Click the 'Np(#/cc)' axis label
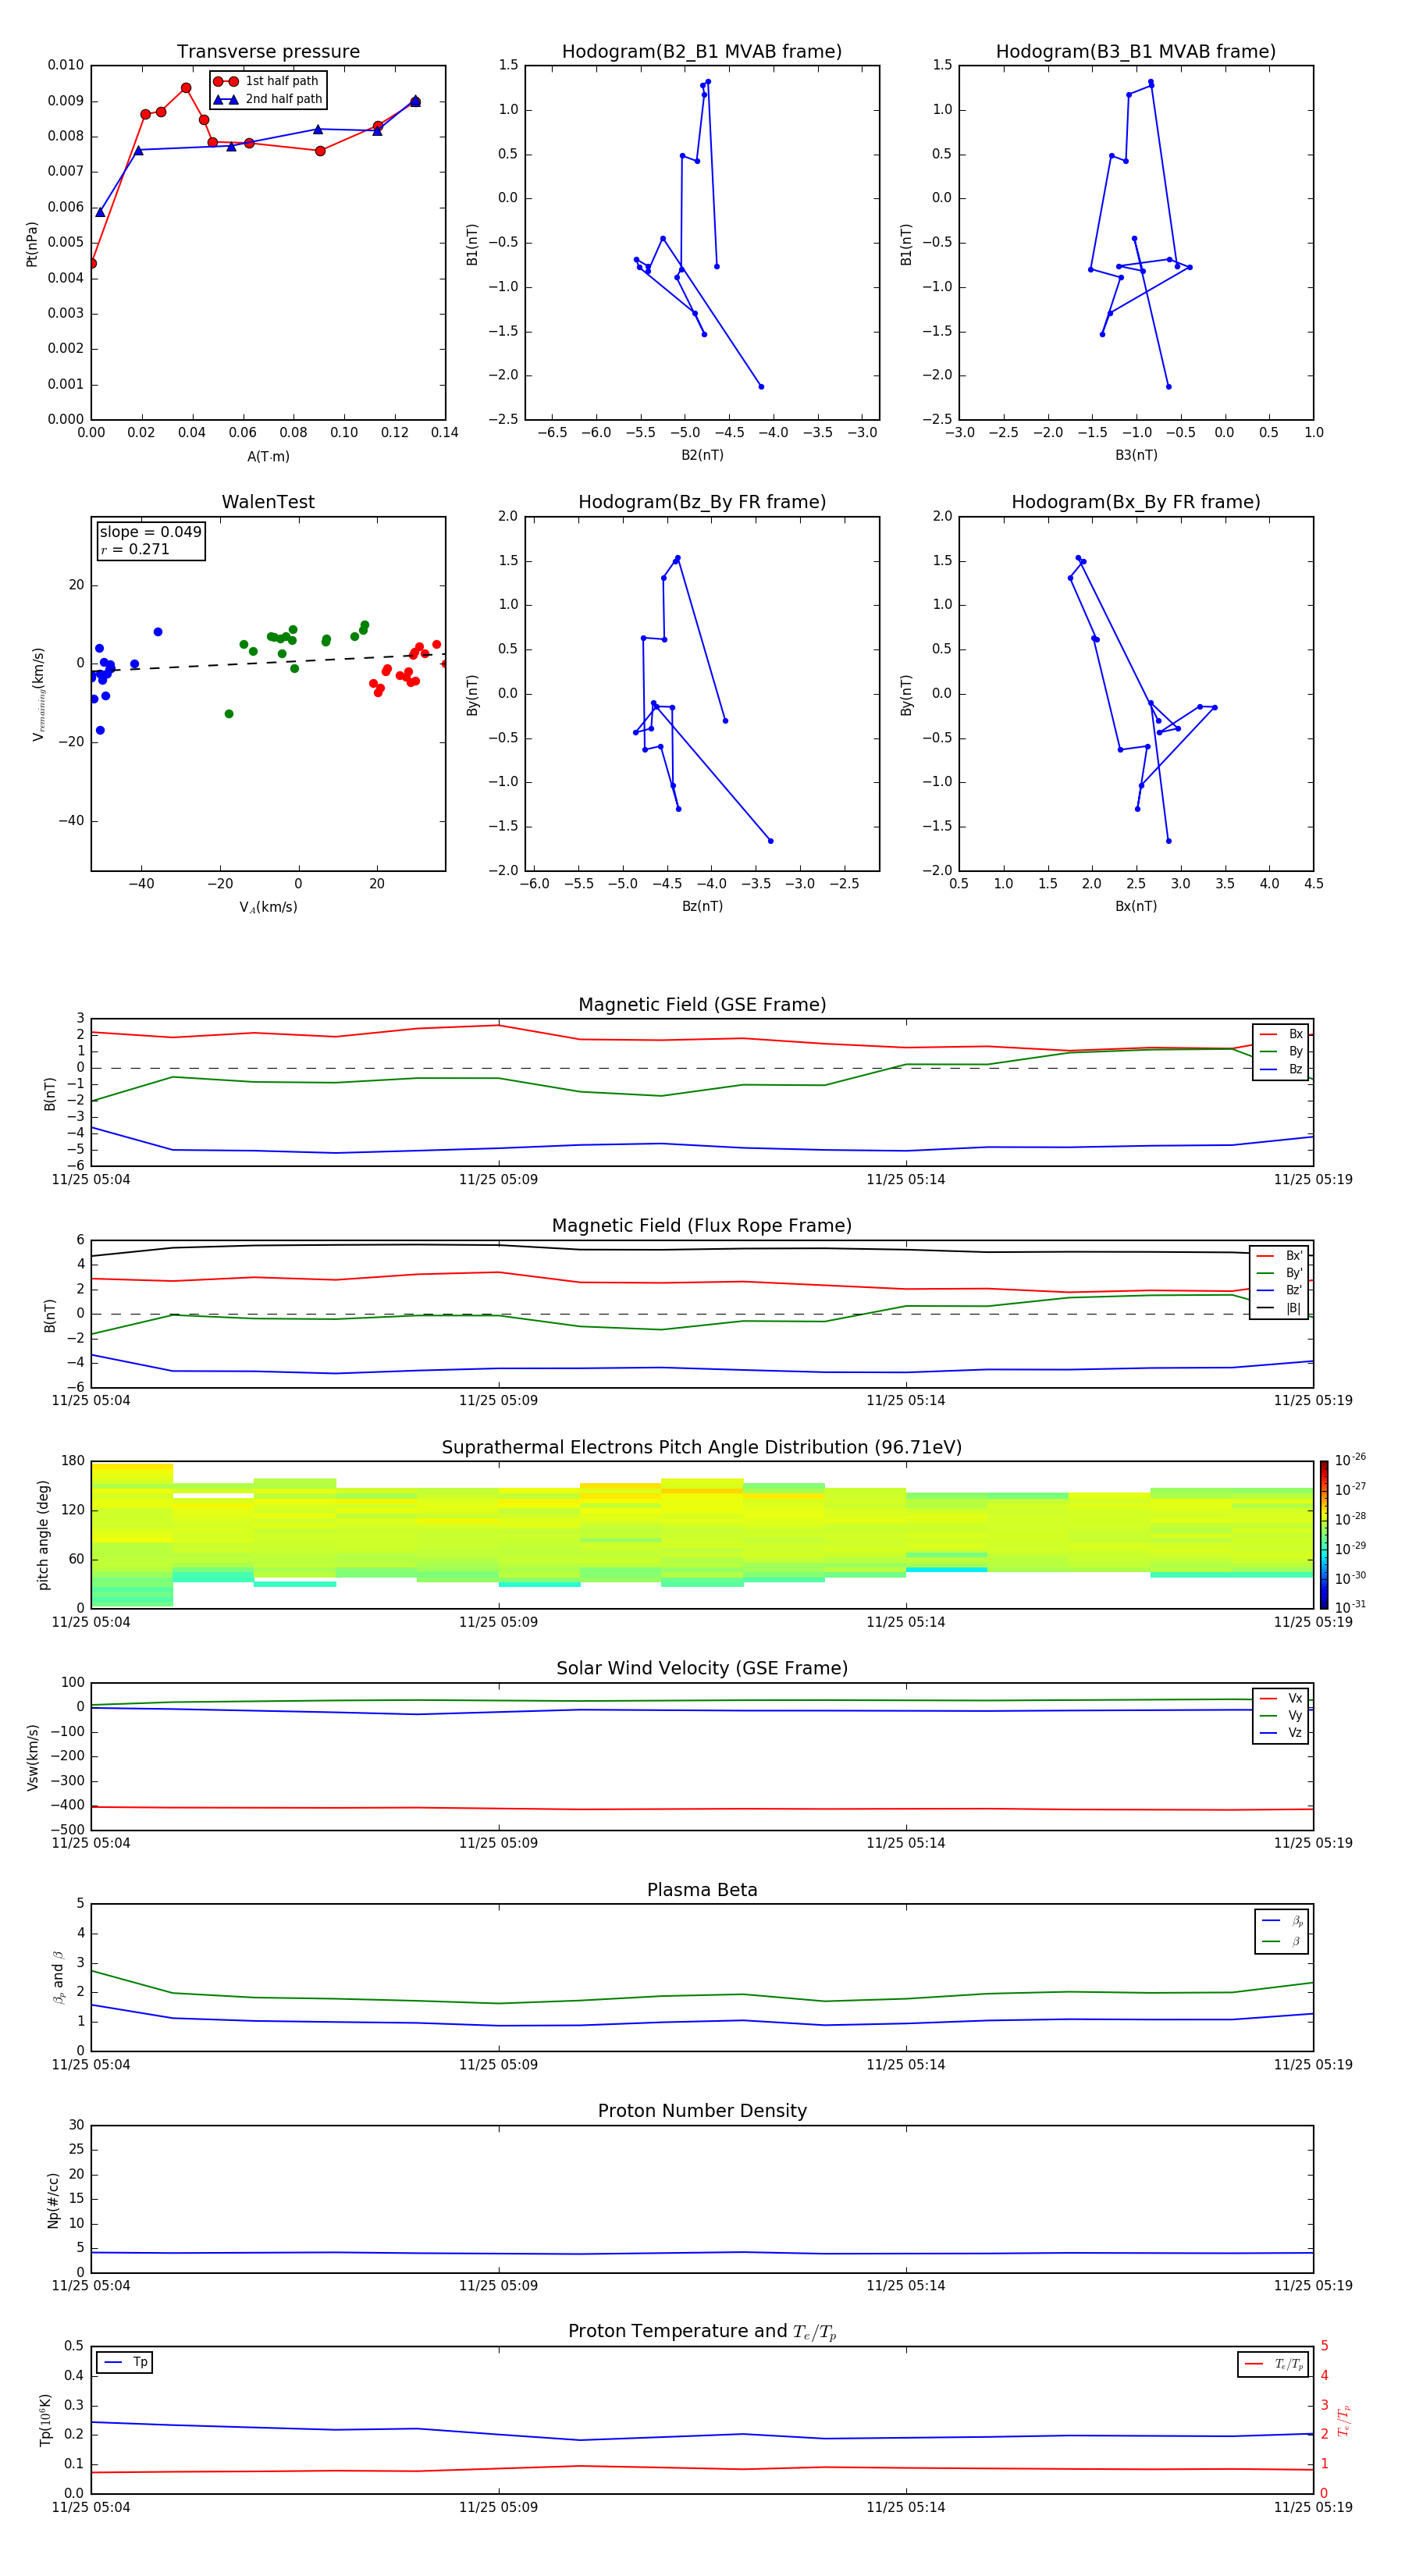The width and height of the screenshot is (1405, 2576). pyautogui.click(x=54, y=2199)
